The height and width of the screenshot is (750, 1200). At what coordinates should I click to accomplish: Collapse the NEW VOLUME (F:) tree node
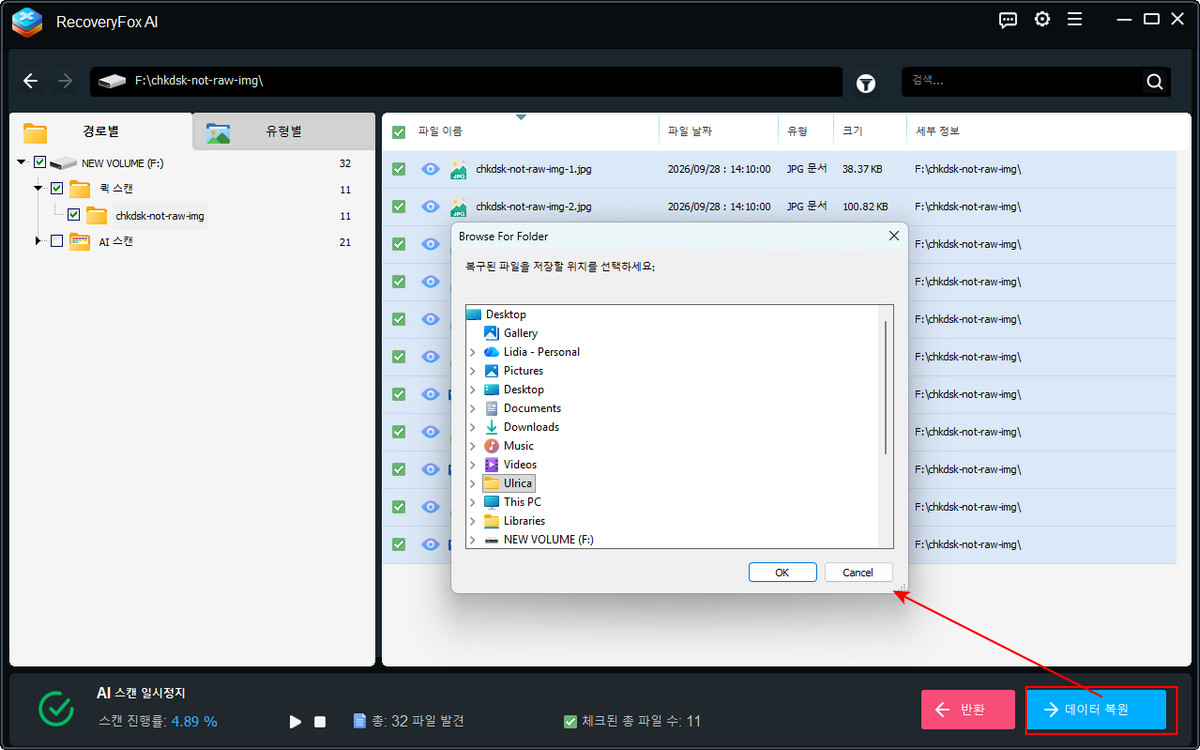[x=22, y=162]
